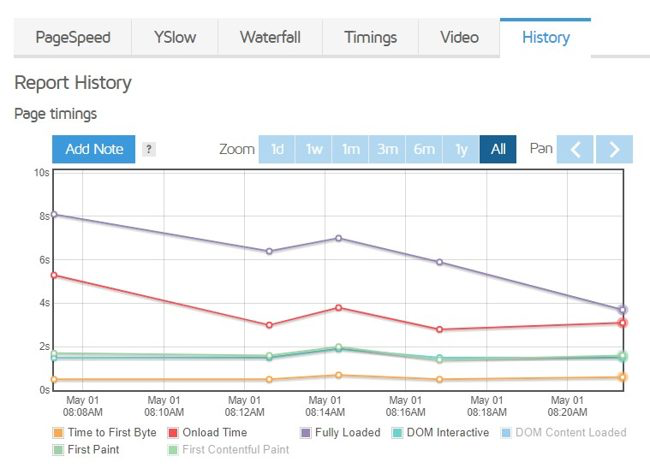Toggle Onload Time legend swatch
This screenshot has width=650, height=468.
pyautogui.click(x=173, y=433)
